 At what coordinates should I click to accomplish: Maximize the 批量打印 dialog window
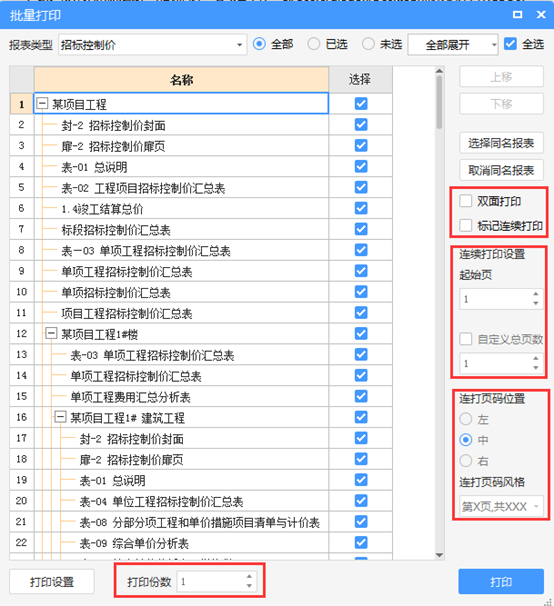pos(517,15)
